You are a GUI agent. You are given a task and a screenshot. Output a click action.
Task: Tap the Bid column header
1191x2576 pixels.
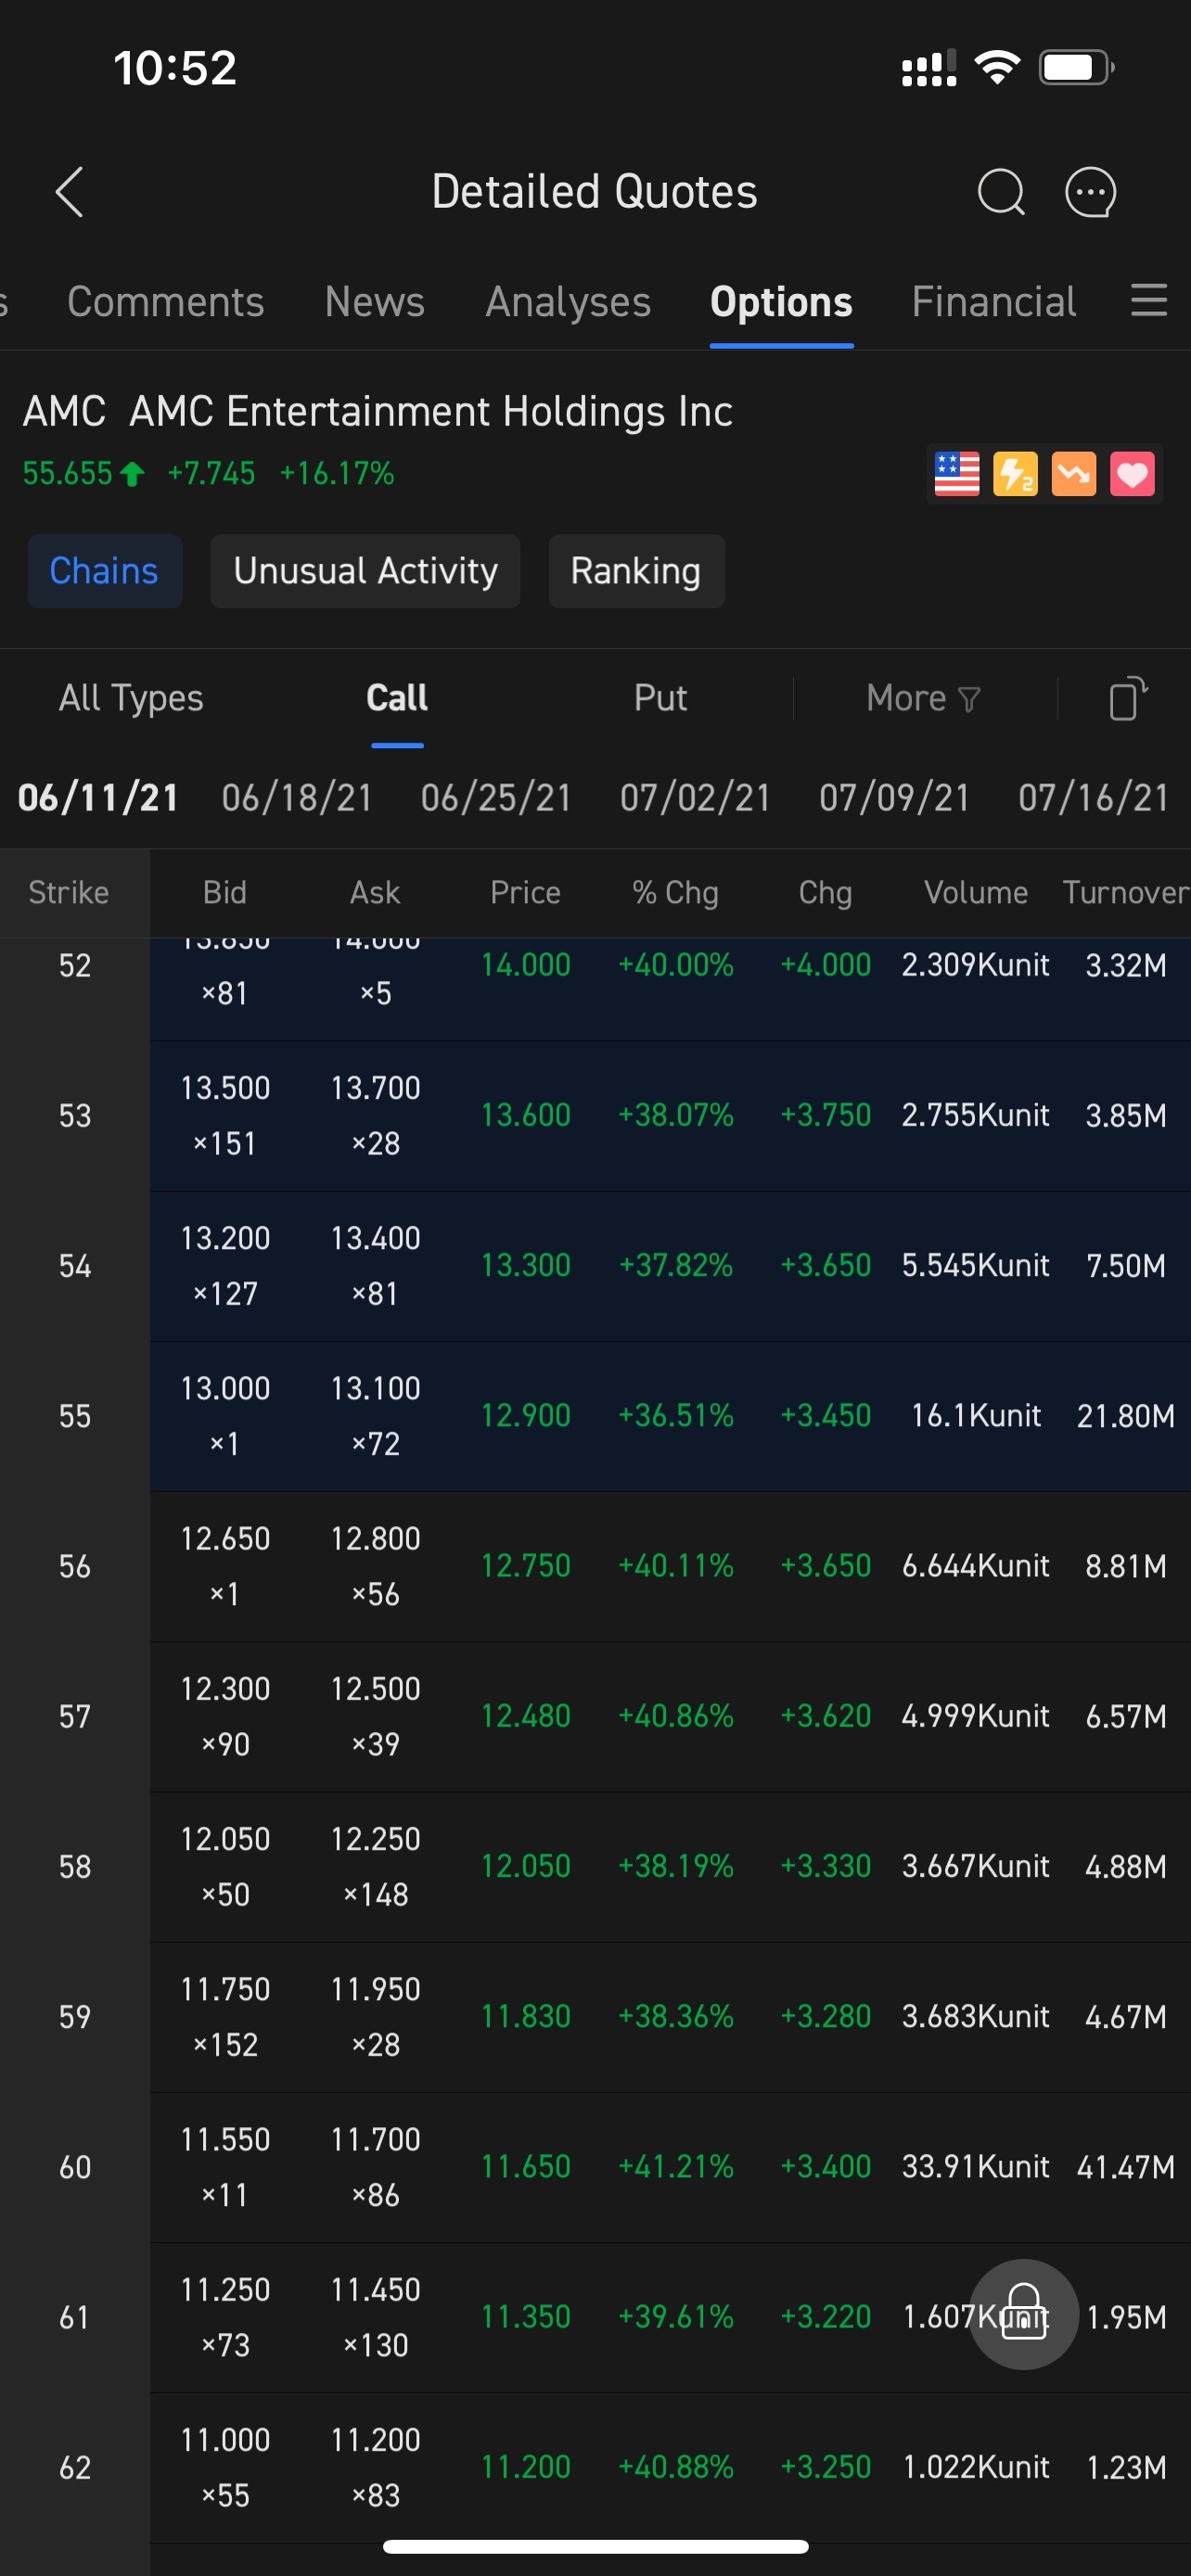[225, 892]
